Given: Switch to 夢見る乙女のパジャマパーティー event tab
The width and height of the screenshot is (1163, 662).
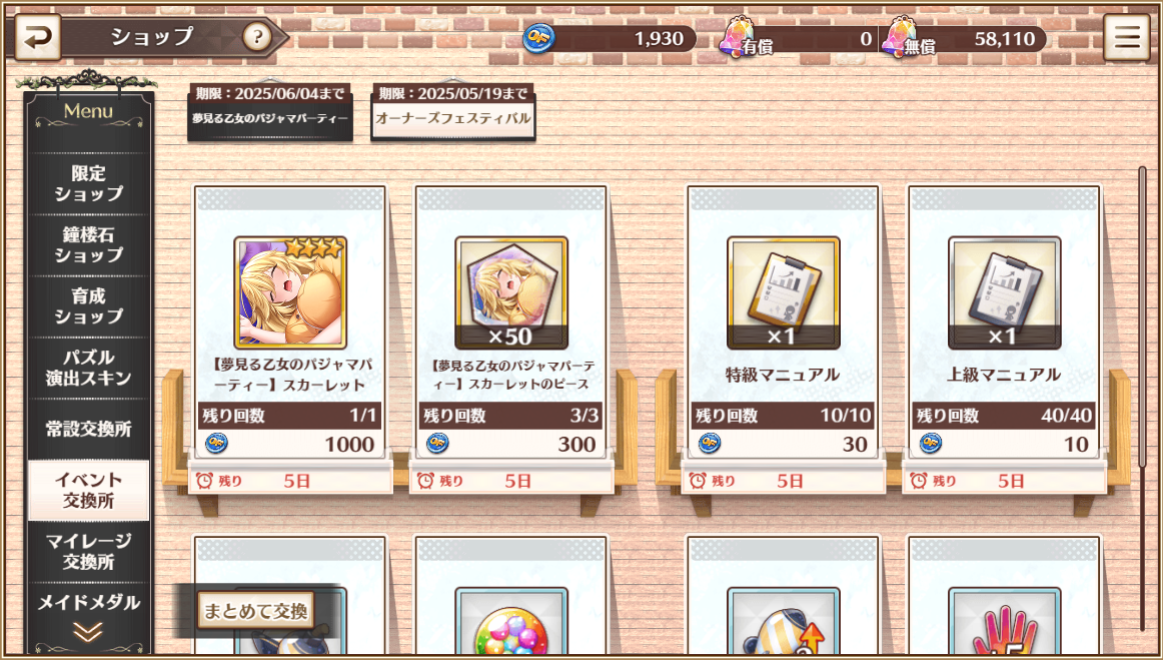Looking at the screenshot, I should pyautogui.click(x=270, y=112).
